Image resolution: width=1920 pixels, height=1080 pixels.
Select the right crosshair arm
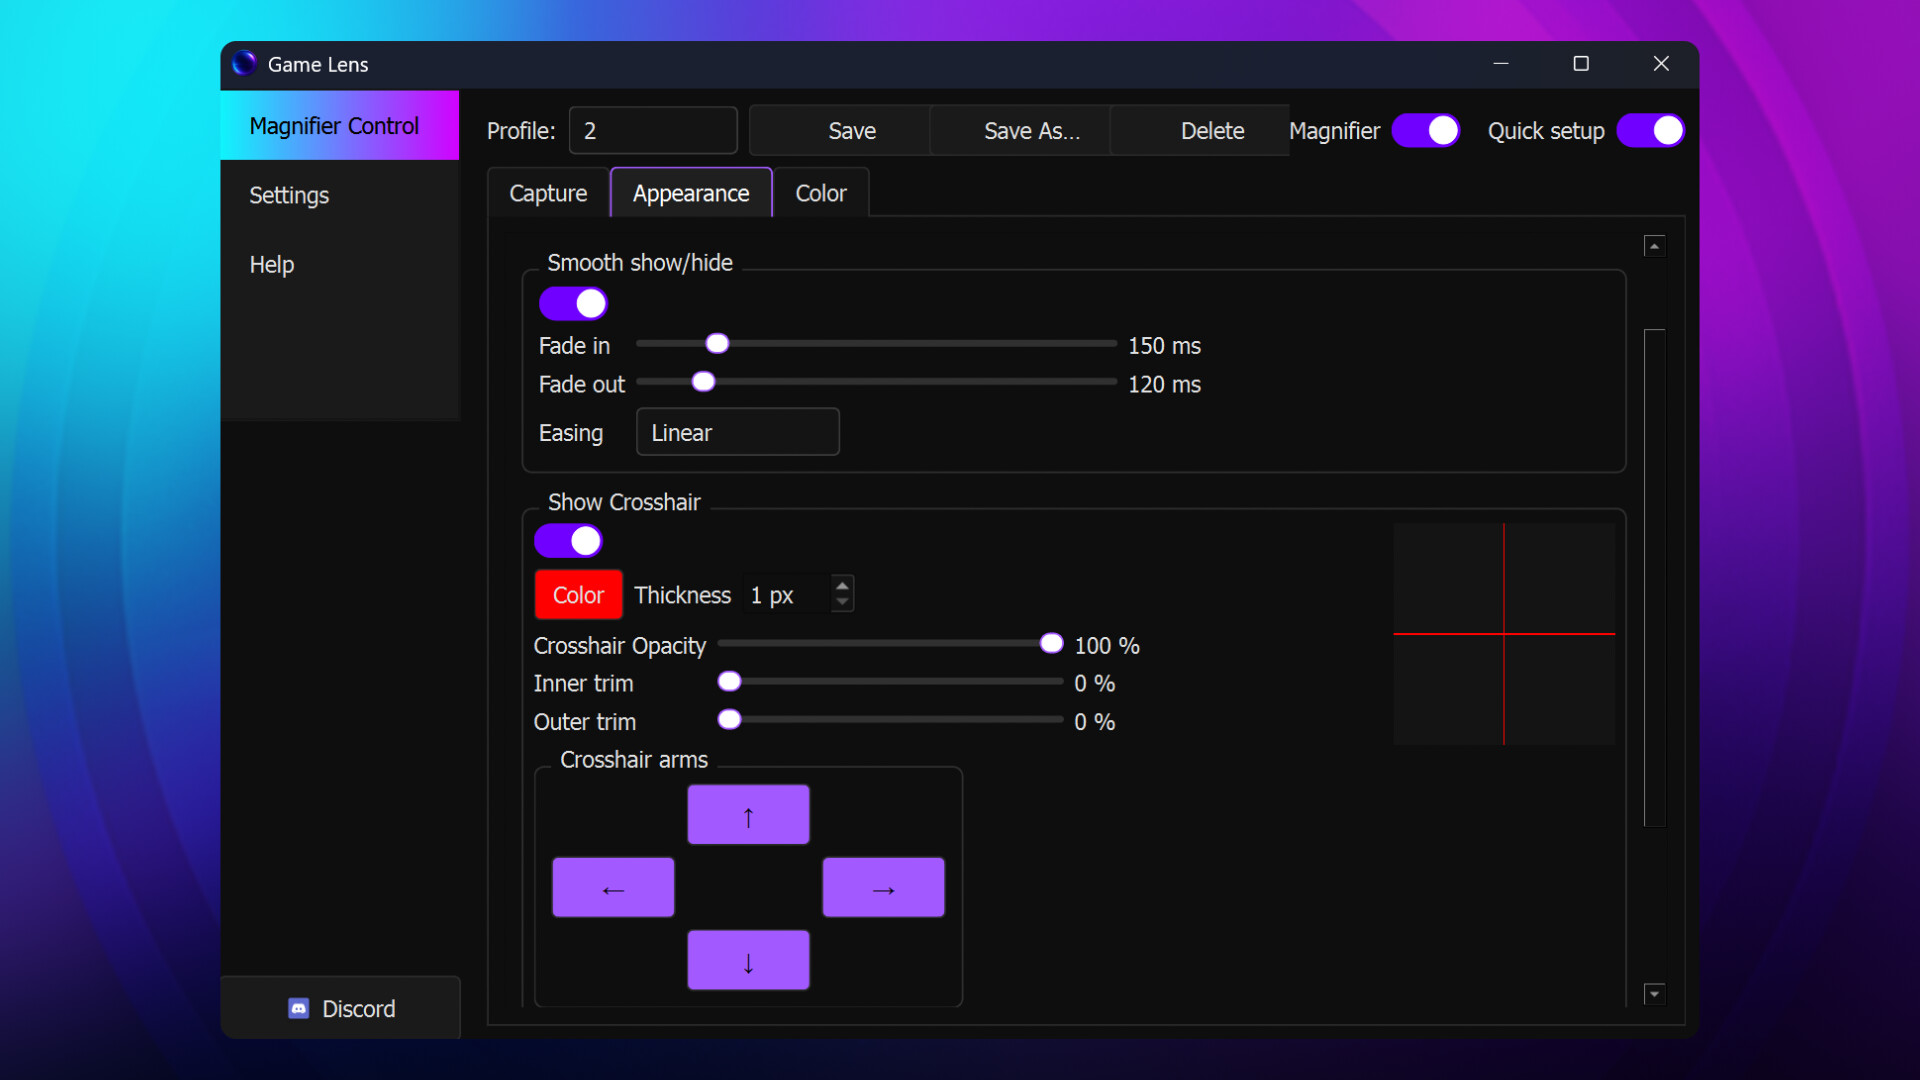click(x=883, y=887)
